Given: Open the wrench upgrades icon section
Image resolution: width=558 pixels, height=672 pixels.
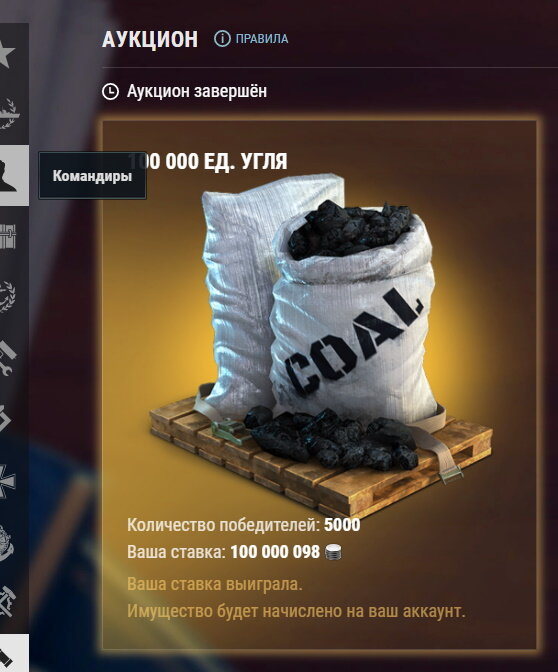Looking at the screenshot, I should (x=7, y=358).
